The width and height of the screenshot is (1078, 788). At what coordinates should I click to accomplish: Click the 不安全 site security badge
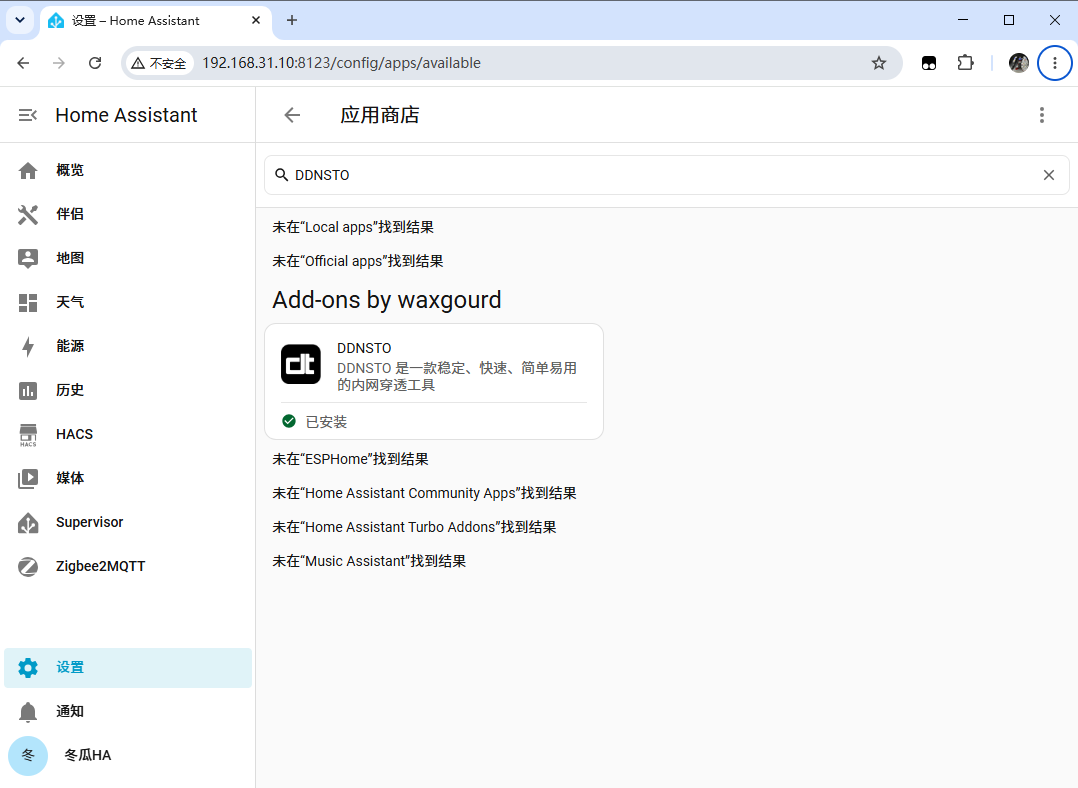159,63
